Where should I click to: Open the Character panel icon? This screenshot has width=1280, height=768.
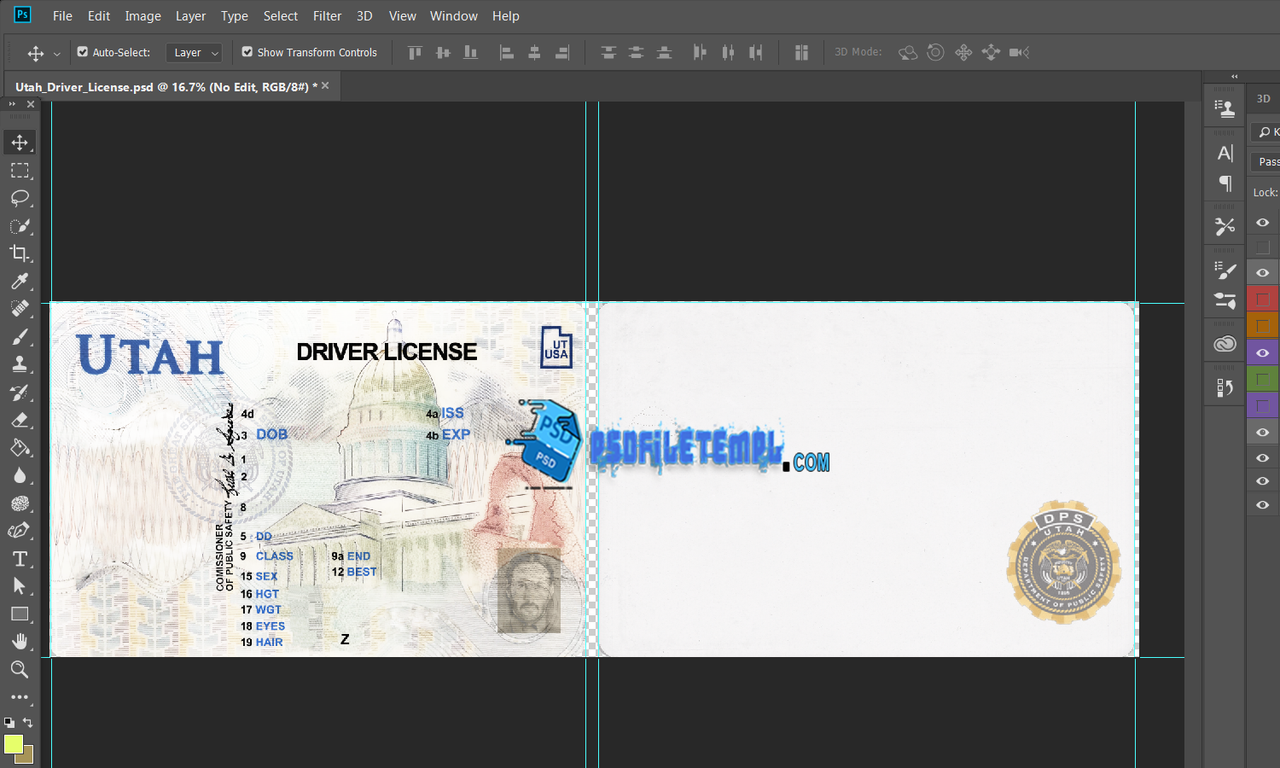click(x=1225, y=153)
